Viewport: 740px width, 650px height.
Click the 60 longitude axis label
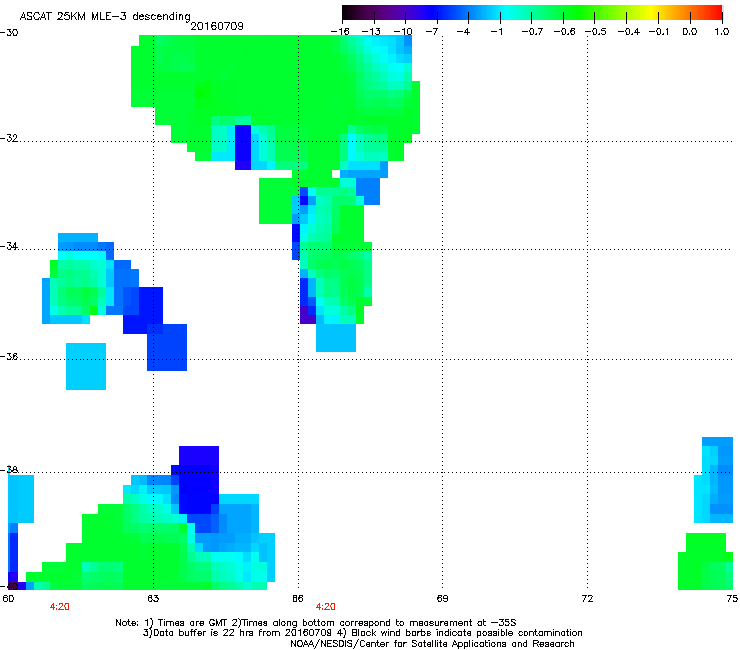coord(8,599)
